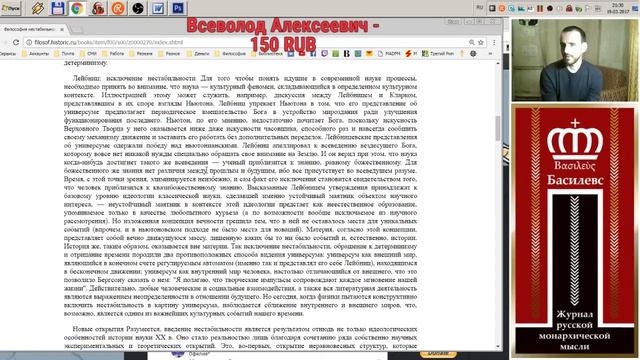
Task: Open the Работа bookmarks folder
Action: 113,53
